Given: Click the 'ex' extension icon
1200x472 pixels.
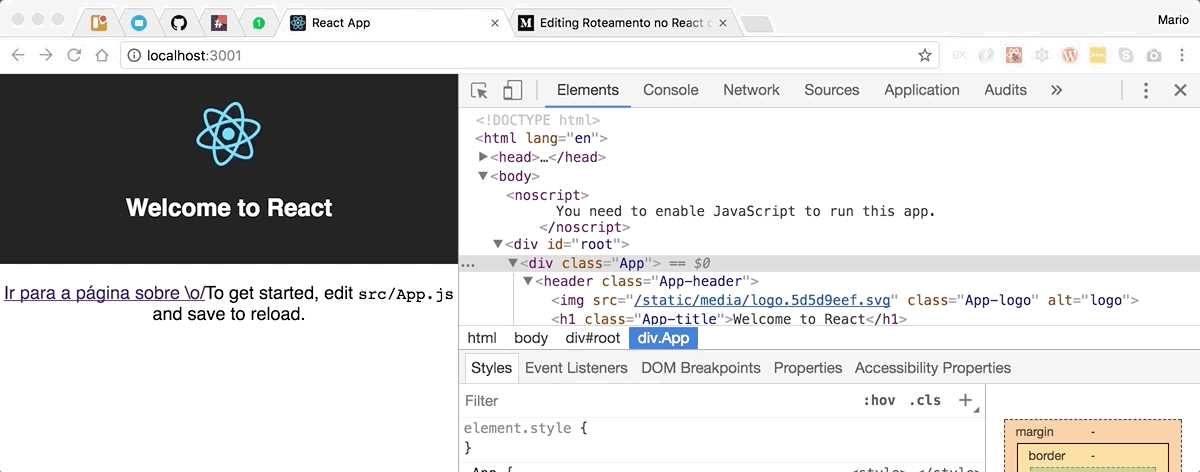Looking at the screenshot, I should point(959,55).
